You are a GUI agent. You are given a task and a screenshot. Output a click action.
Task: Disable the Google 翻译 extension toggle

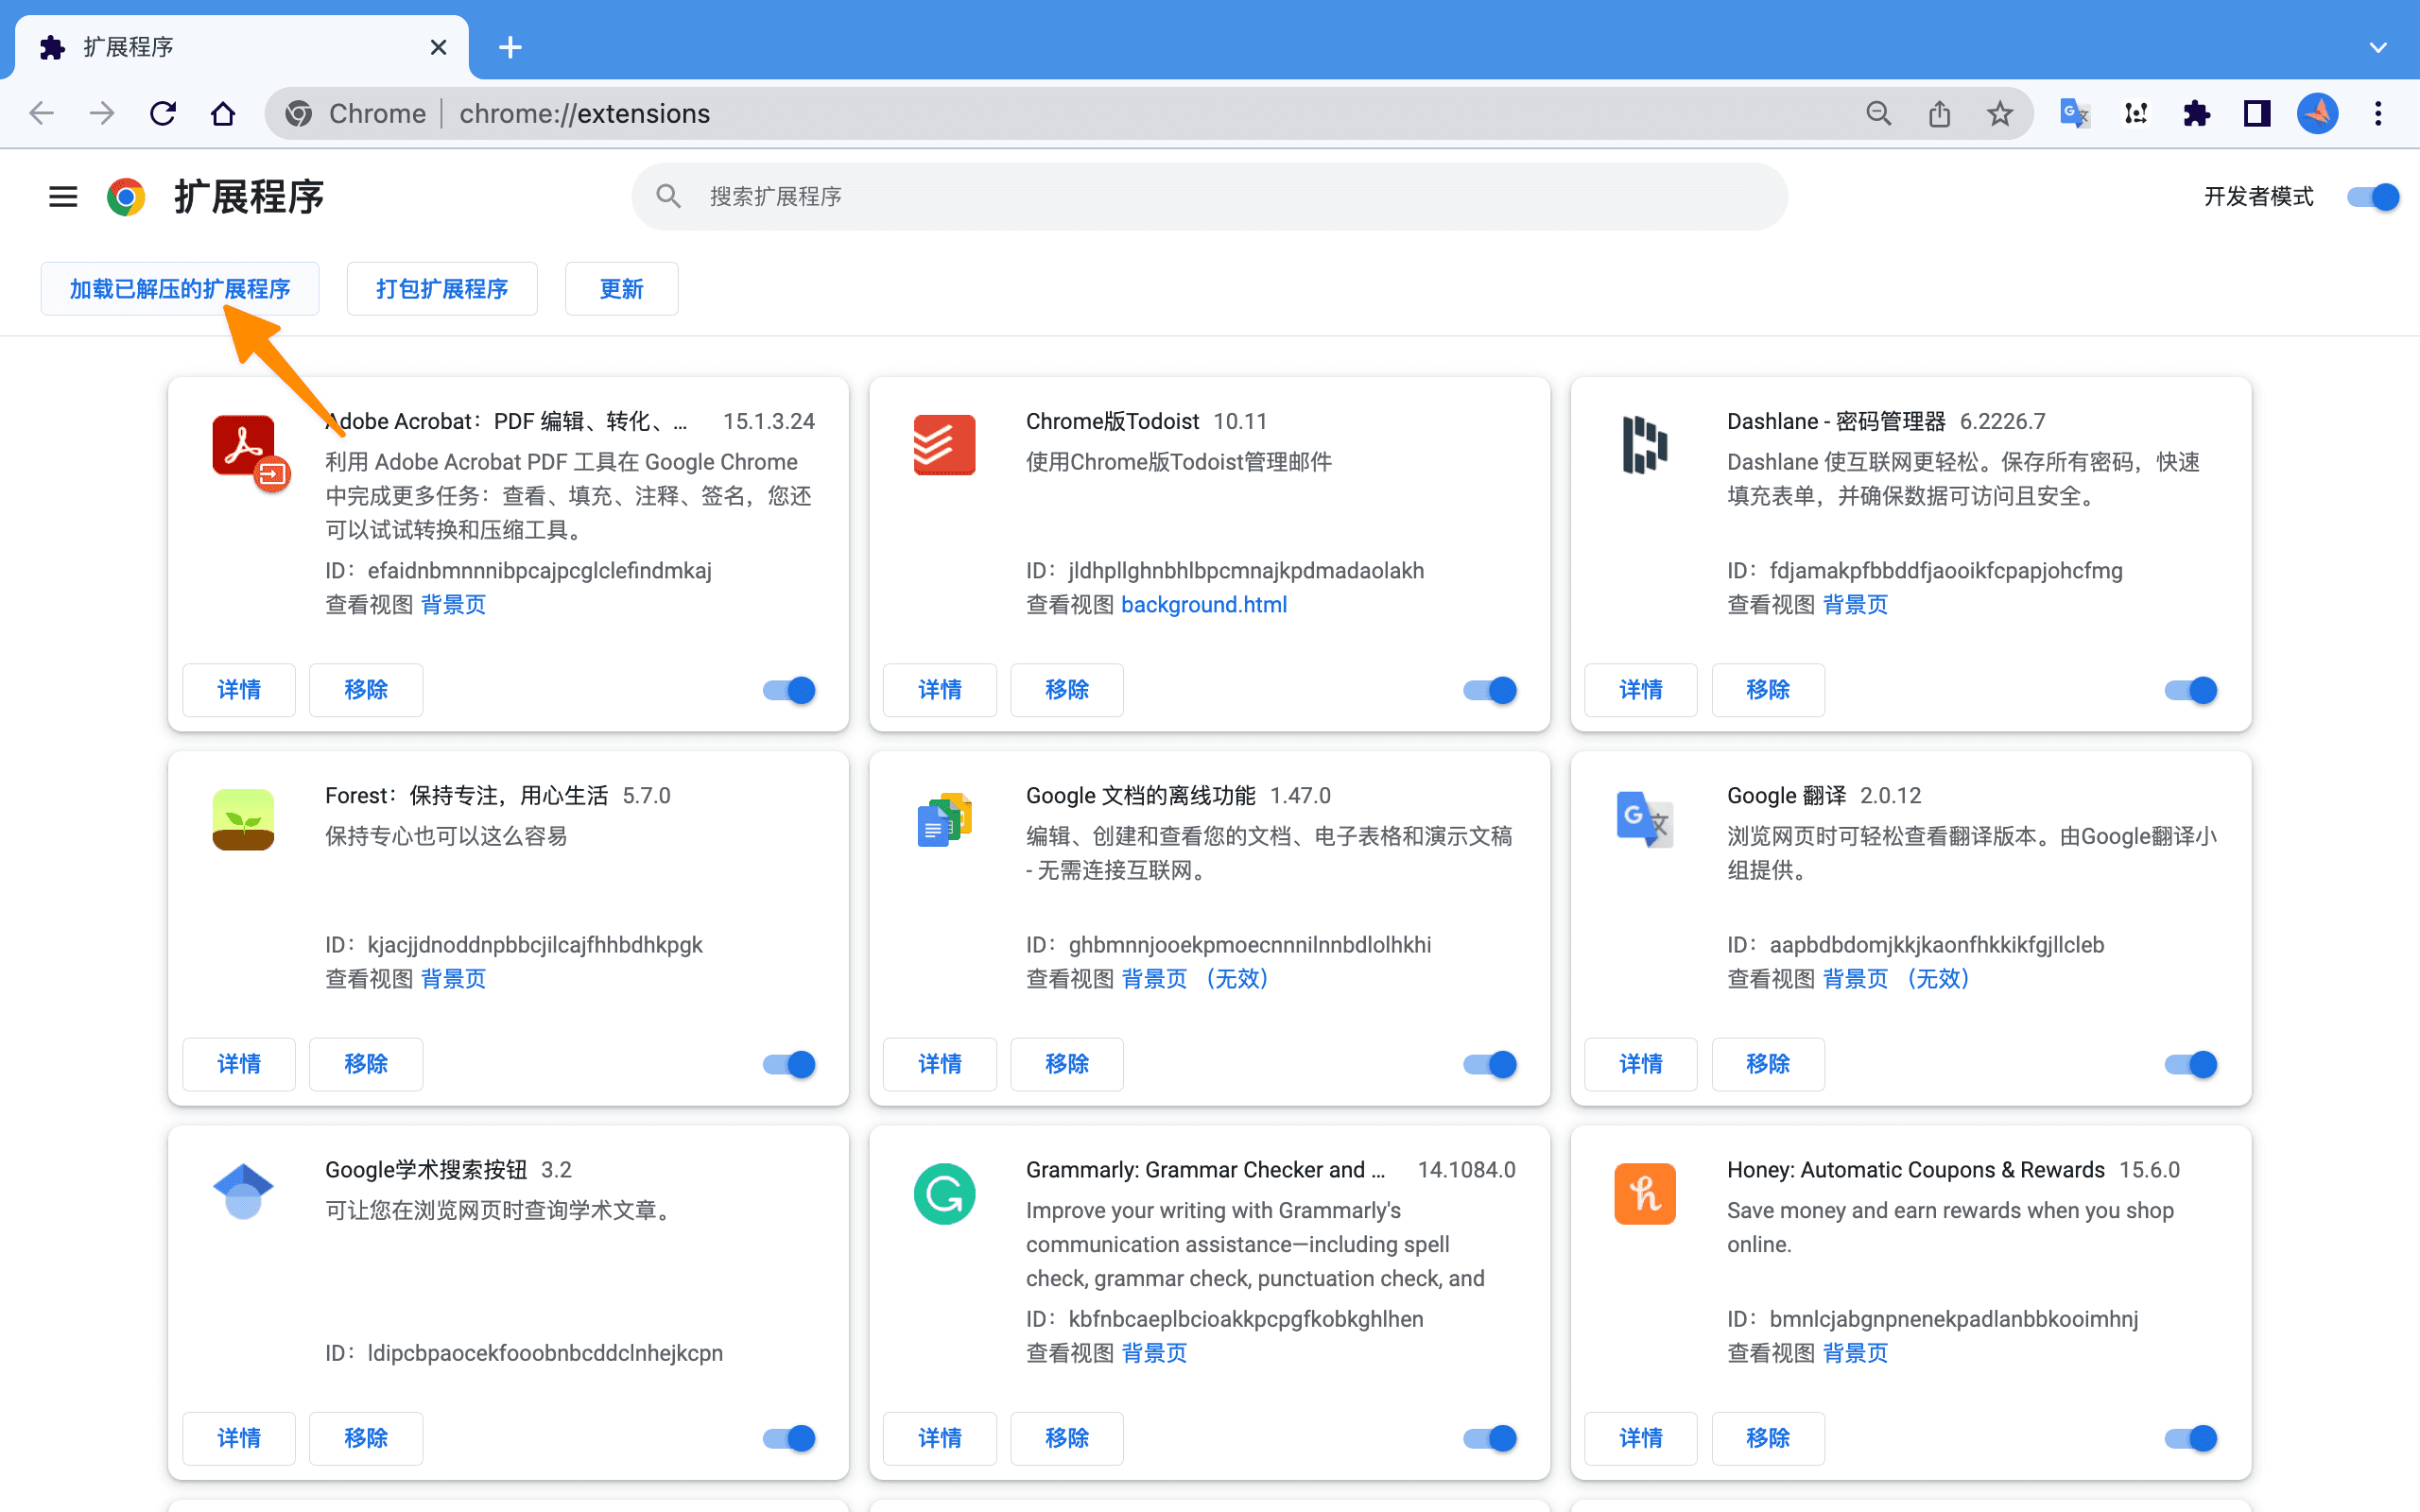2191,1064
